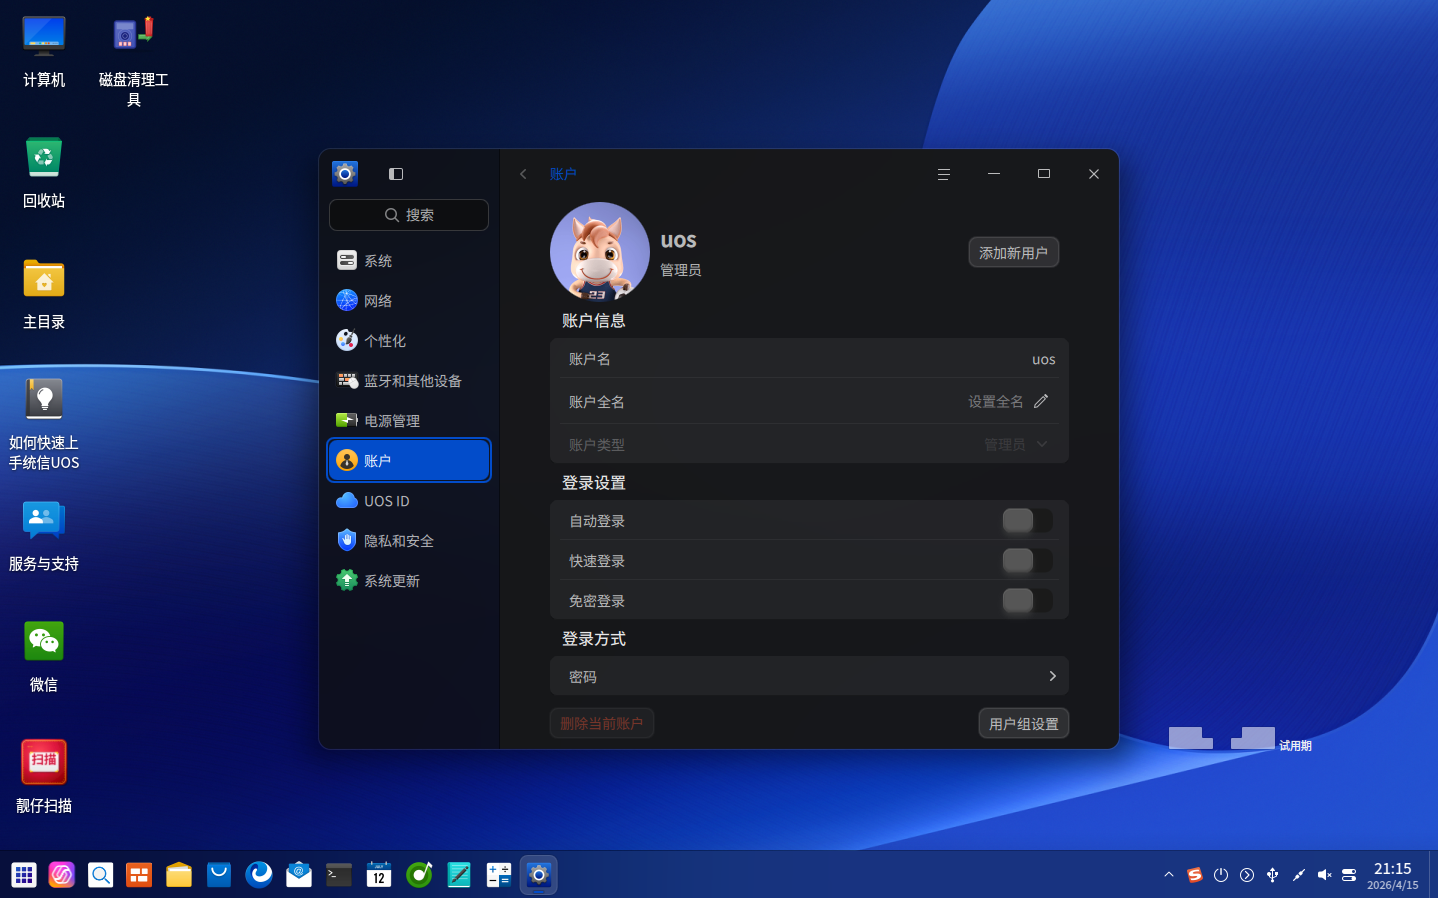The width and height of the screenshot is (1438, 898).
Task: Go back using the left arrow
Action: pyautogui.click(x=523, y=174)
